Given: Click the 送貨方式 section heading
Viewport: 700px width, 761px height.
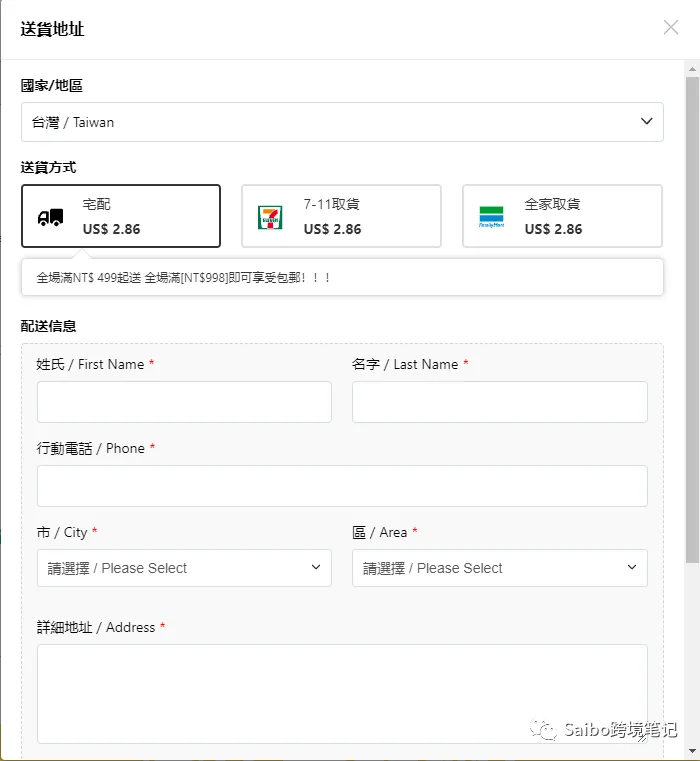Looking at the screenshot, I should (x=48, y=167).
